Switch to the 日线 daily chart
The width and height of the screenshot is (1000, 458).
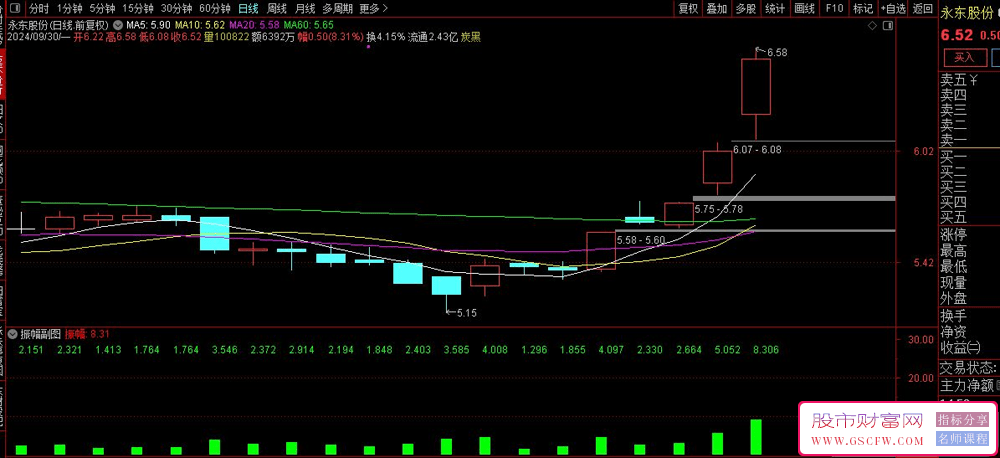248,8
